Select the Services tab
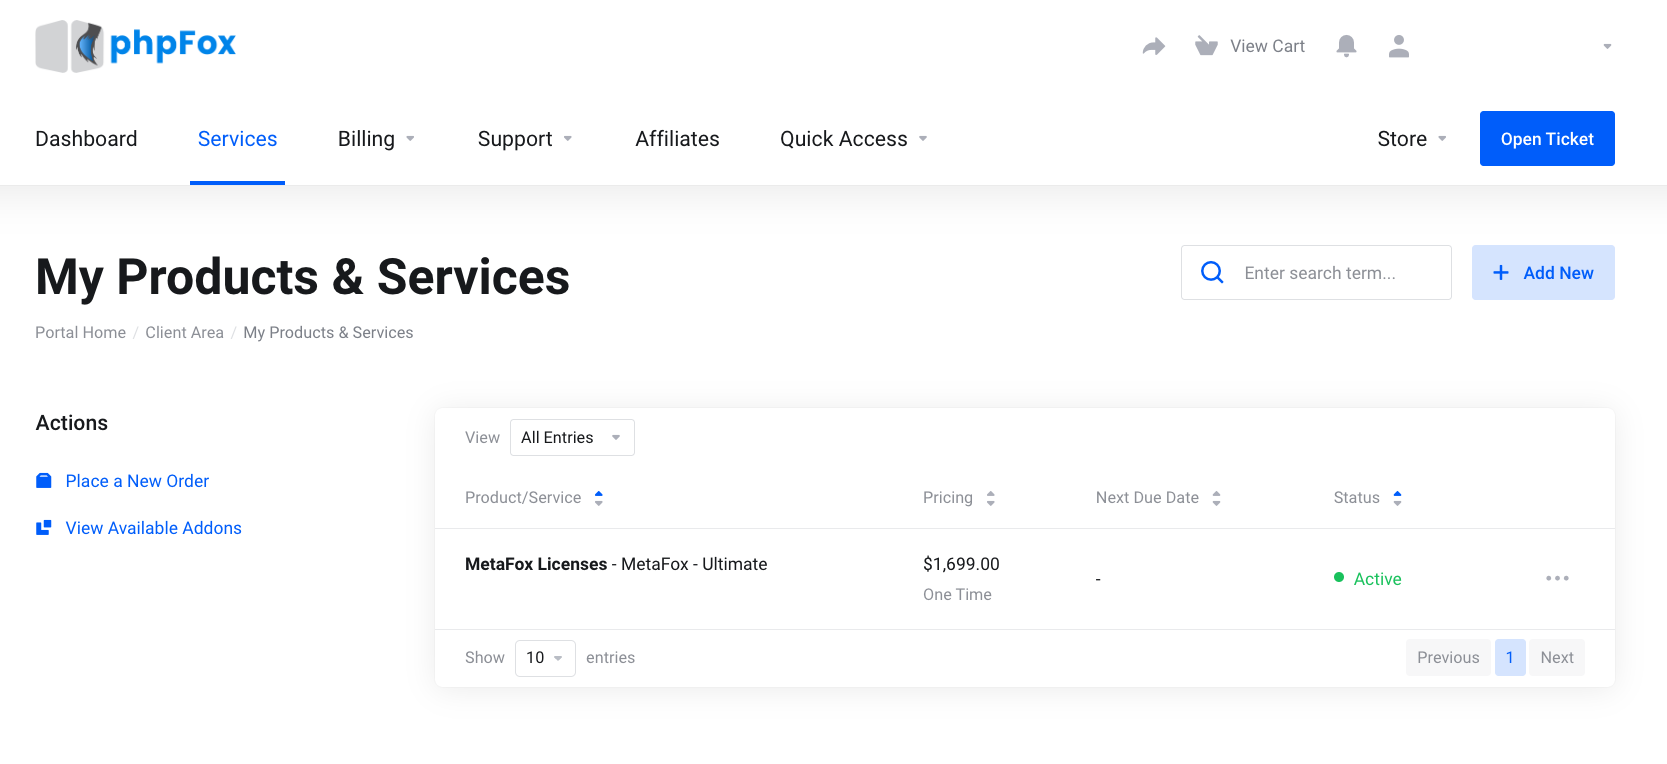The image size is (1667, 764). 237,139
